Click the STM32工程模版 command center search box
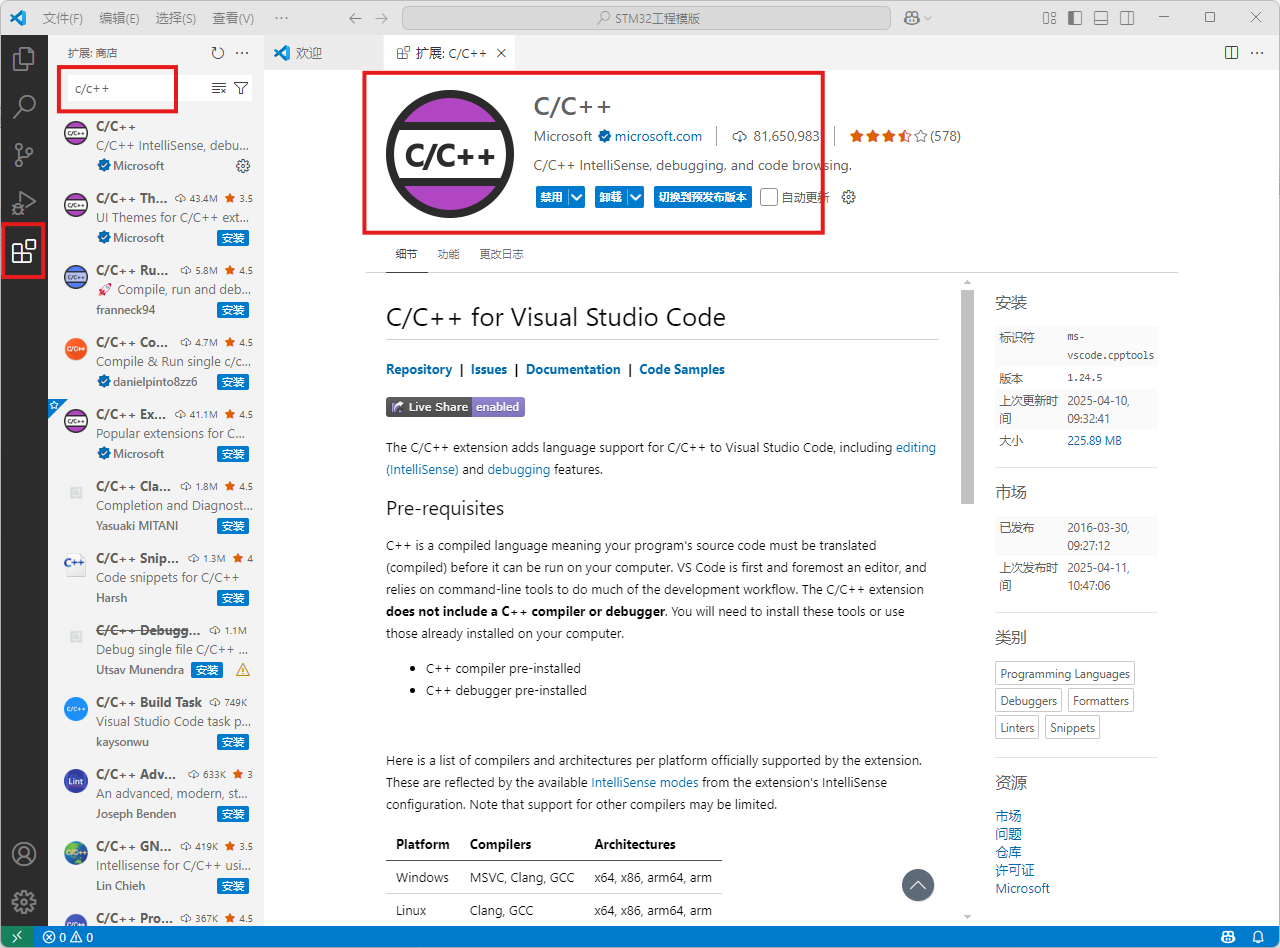 coord(646,18)
